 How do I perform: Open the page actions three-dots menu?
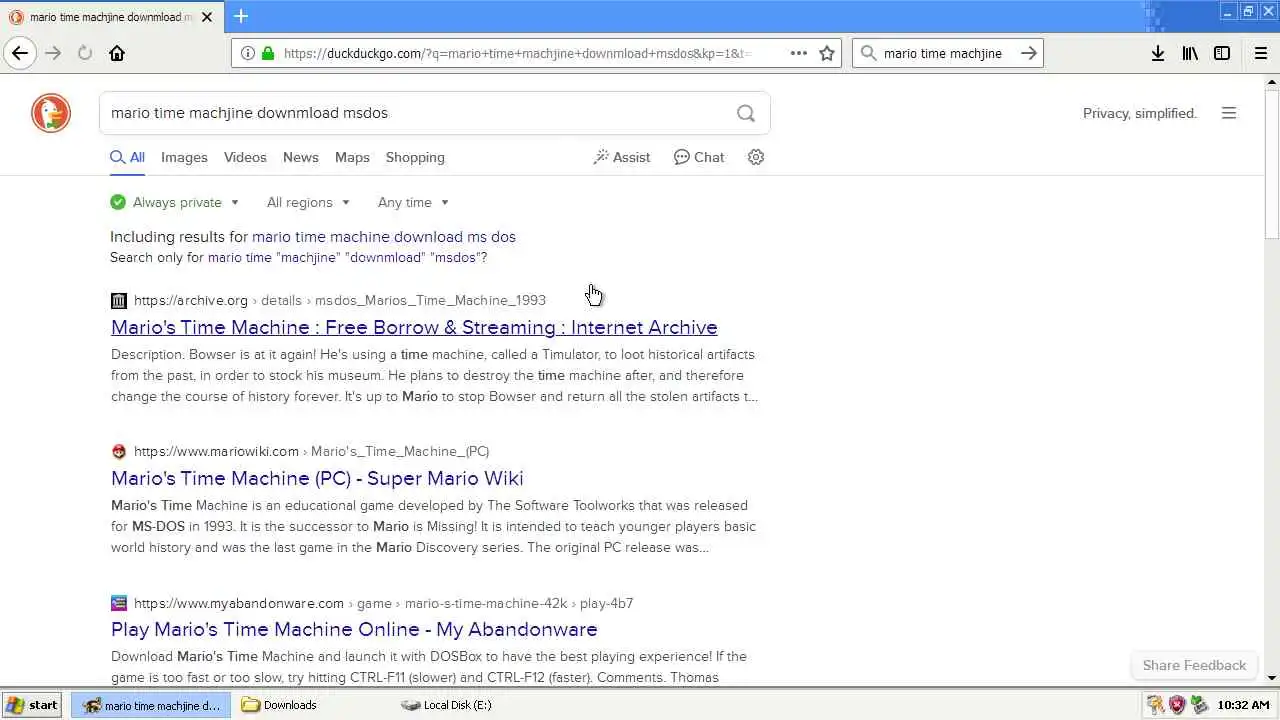[x=799, y=53]
